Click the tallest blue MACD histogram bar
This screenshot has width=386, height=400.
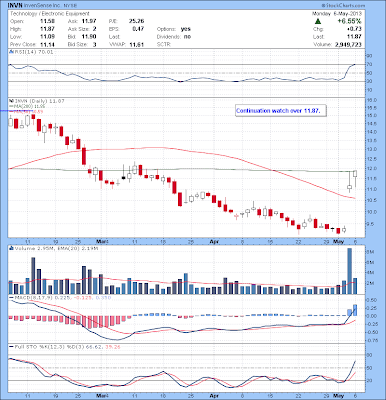coord(355,310)
